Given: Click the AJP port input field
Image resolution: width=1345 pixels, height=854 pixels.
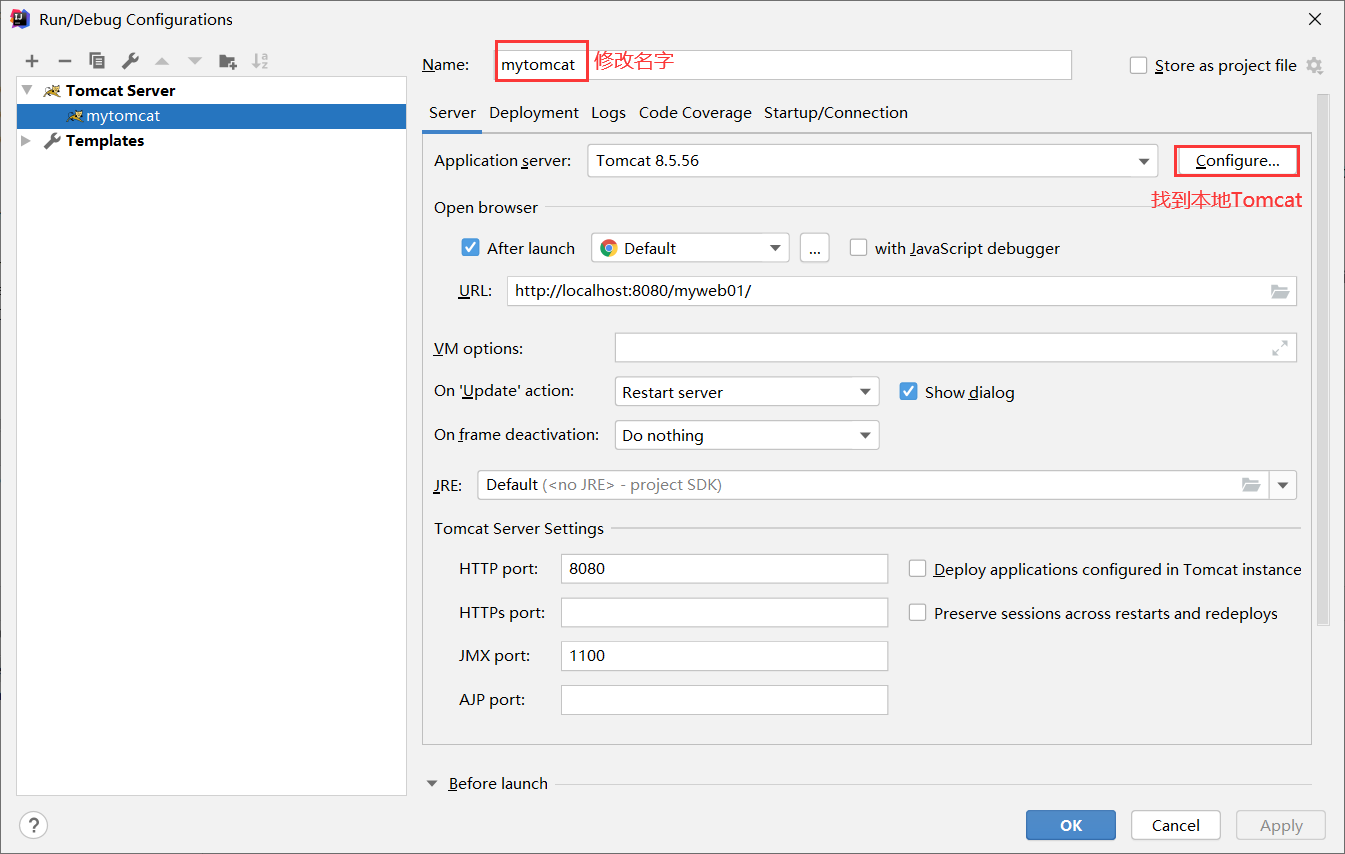Looking at the screenshot, I should [724, 700].
